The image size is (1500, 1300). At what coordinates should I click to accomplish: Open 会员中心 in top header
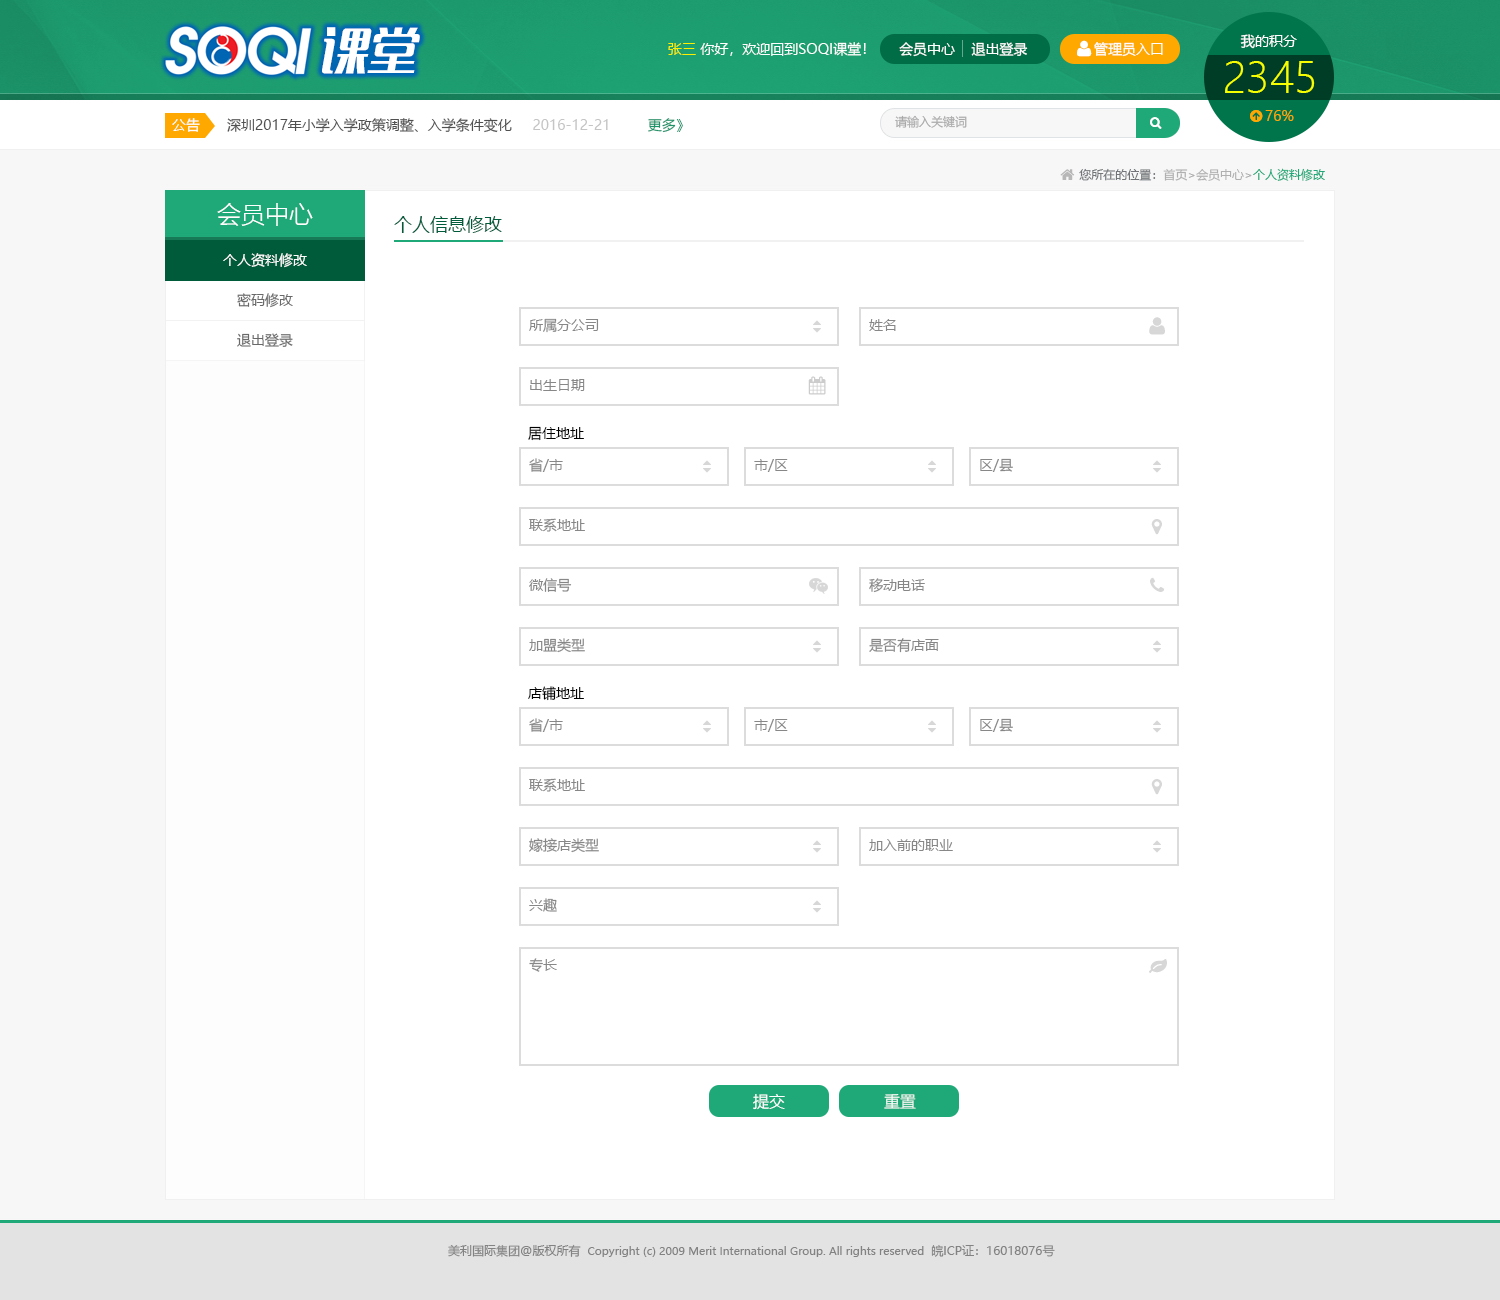click(x=926, y=49)
